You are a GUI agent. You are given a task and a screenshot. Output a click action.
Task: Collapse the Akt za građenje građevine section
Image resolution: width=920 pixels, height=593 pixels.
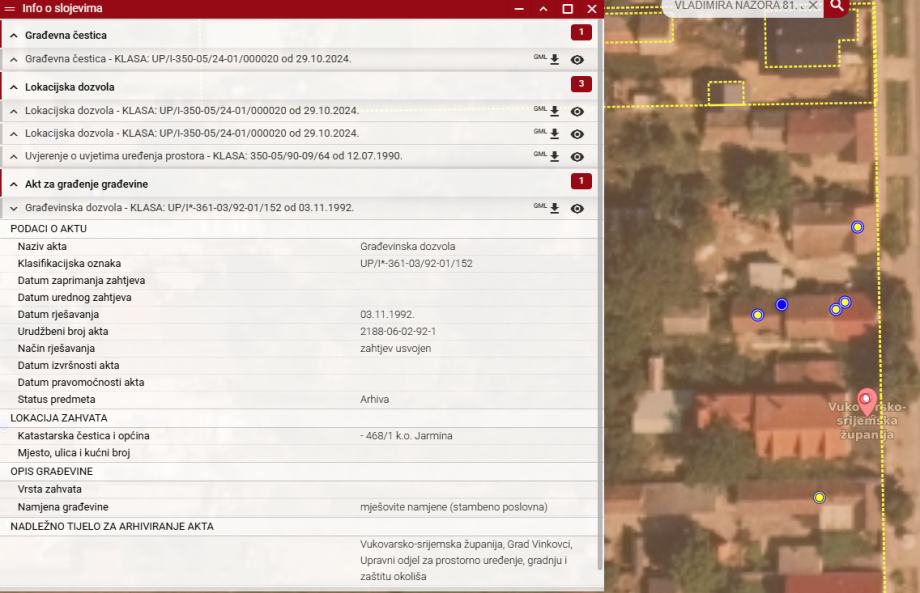(x=14, y=184)
